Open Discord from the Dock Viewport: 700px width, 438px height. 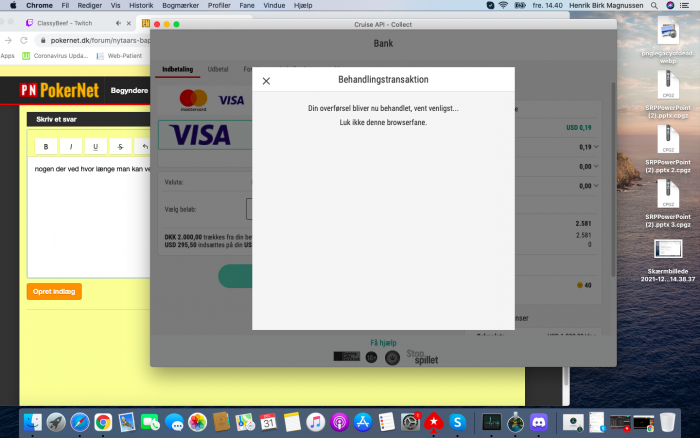point(539,422)
